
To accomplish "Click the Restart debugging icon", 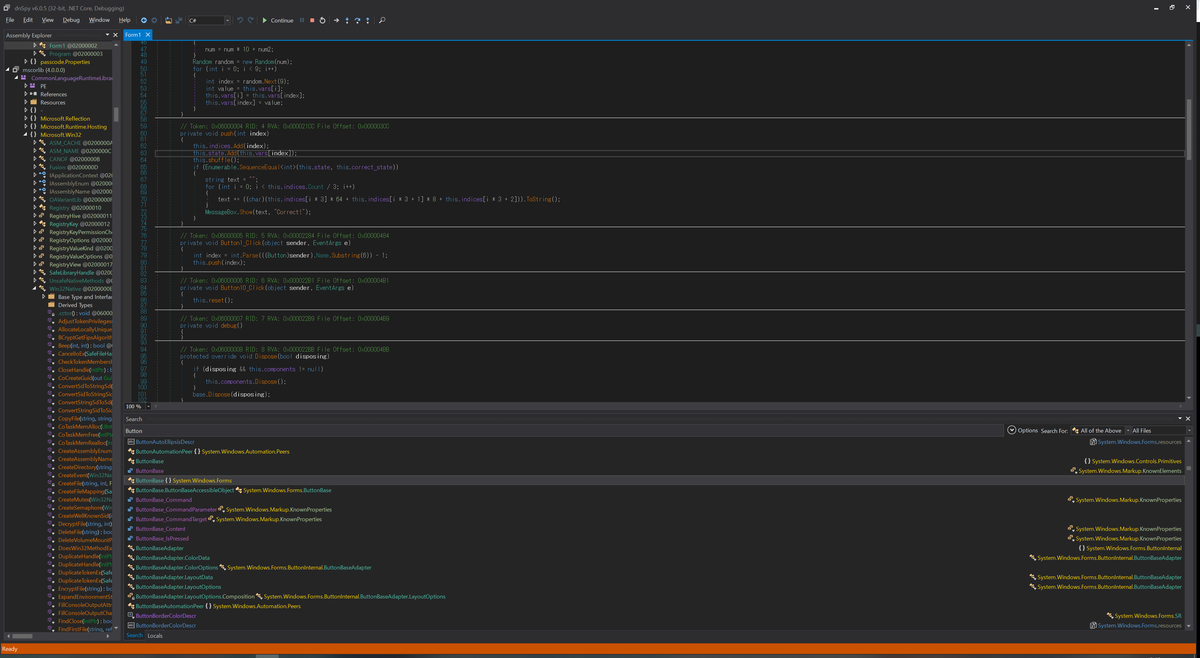I will tap(322, 20).
